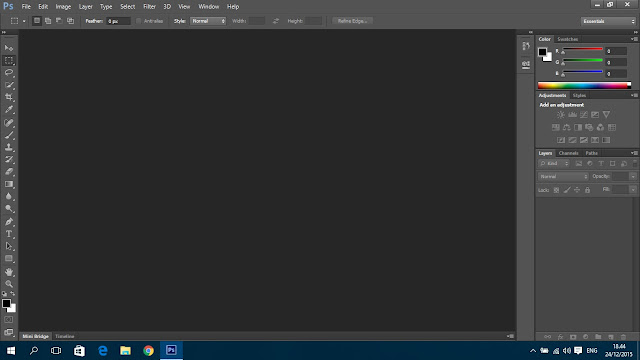The height and width of the screenshot is (360, 640).
Task: Select the Dodge tool
Action: 9,209
